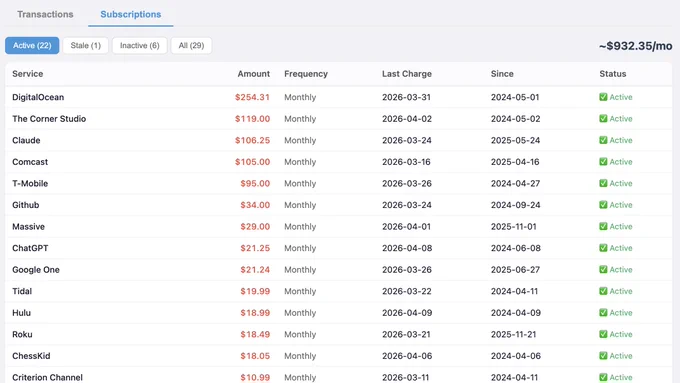This screenshot has width=680, height=383.
Task: Click the green check icon for Claude
Action: point(603,140)
